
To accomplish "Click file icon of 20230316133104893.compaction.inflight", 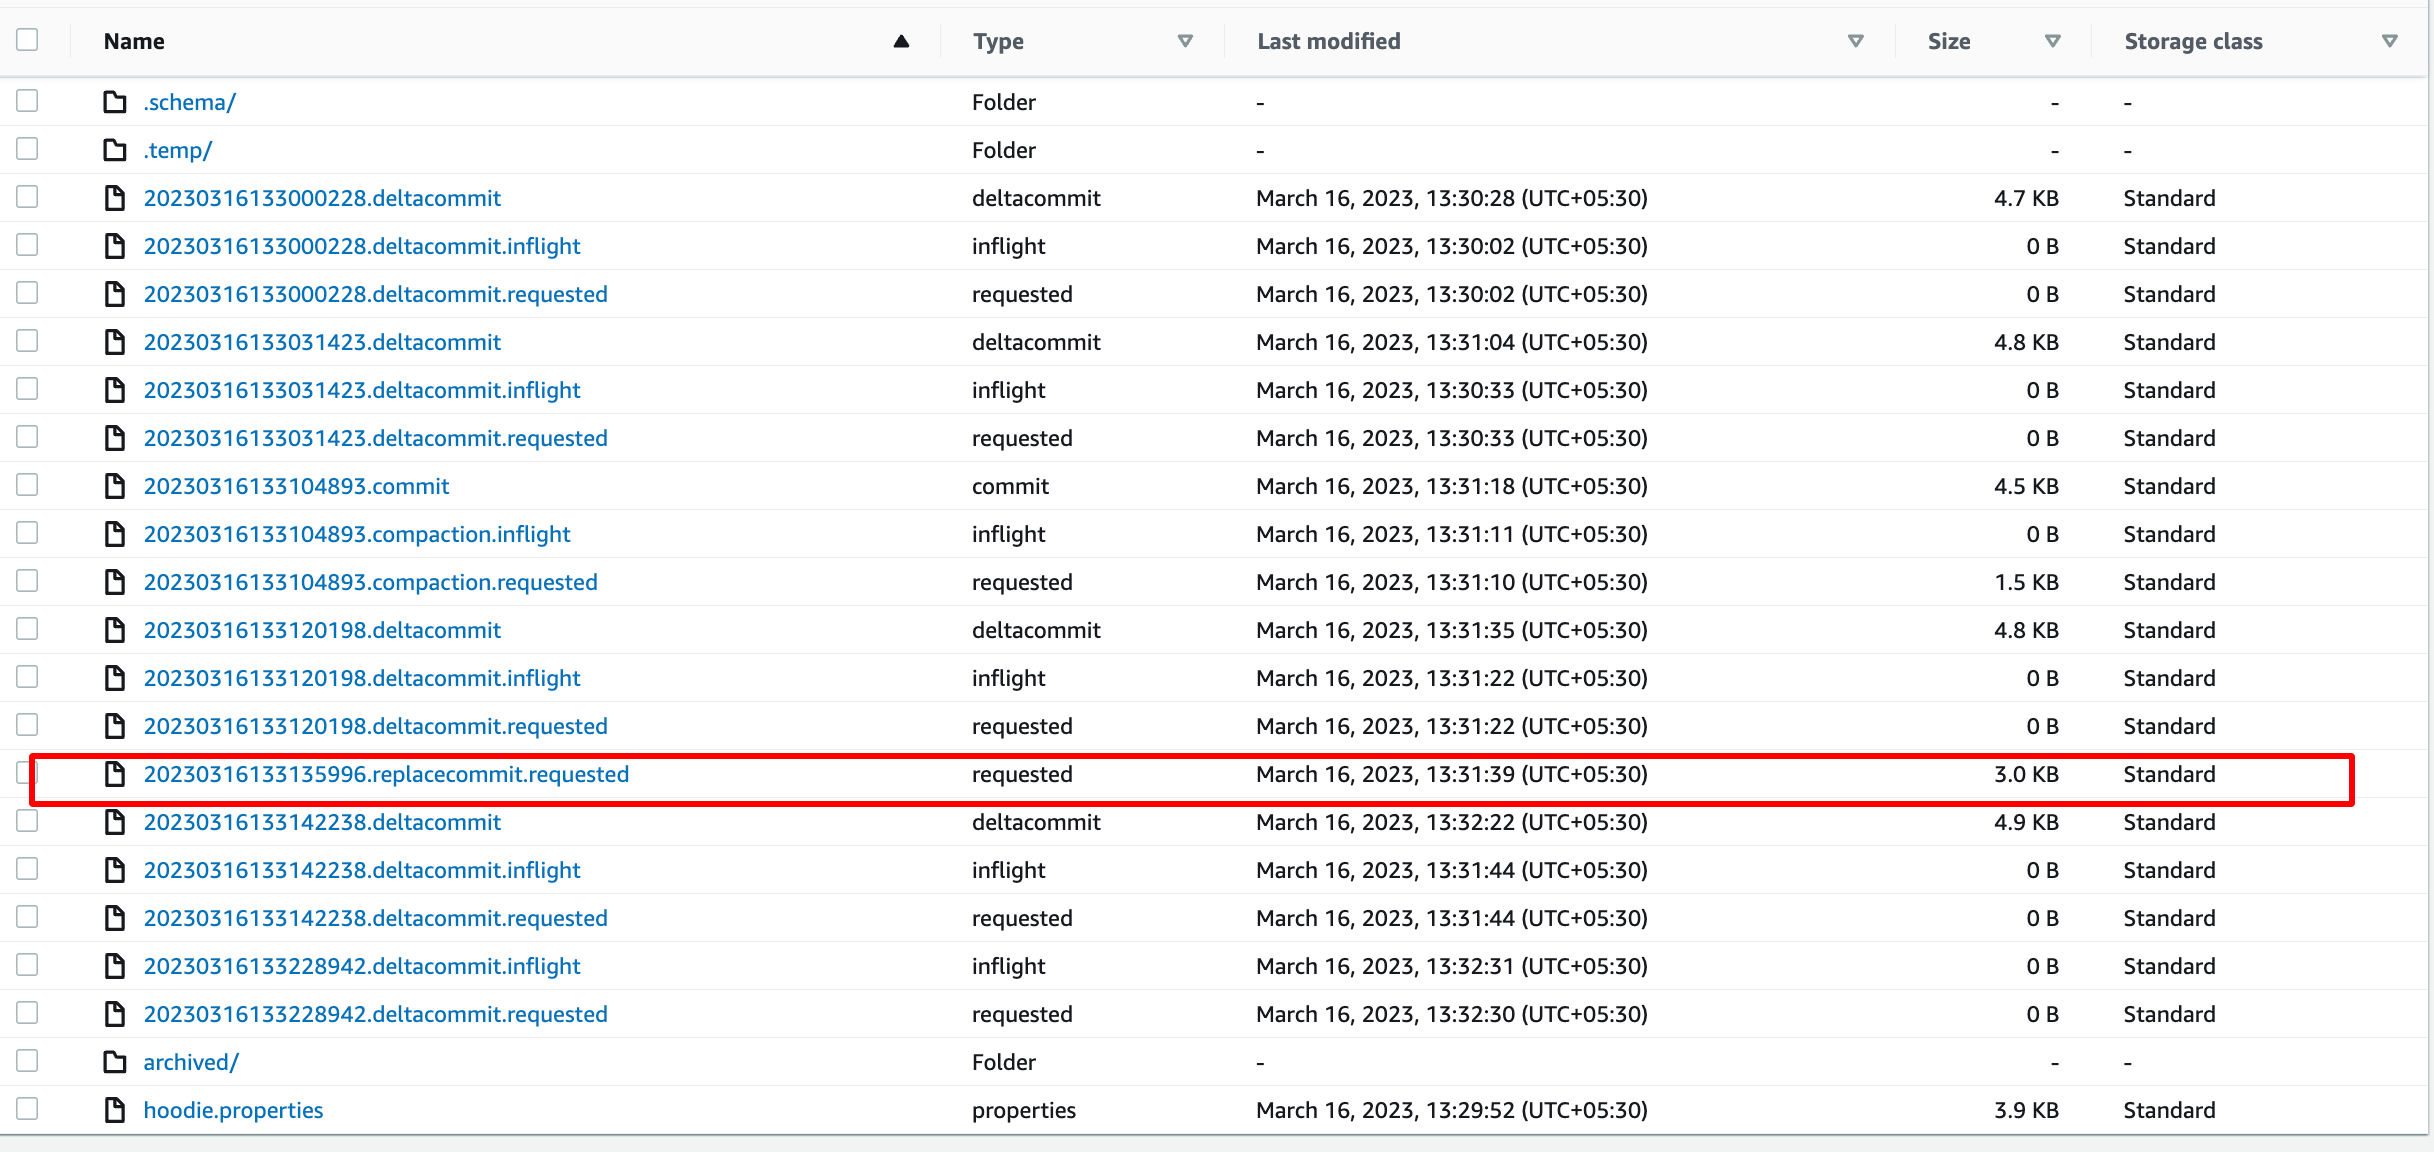I will pos(115,534).
